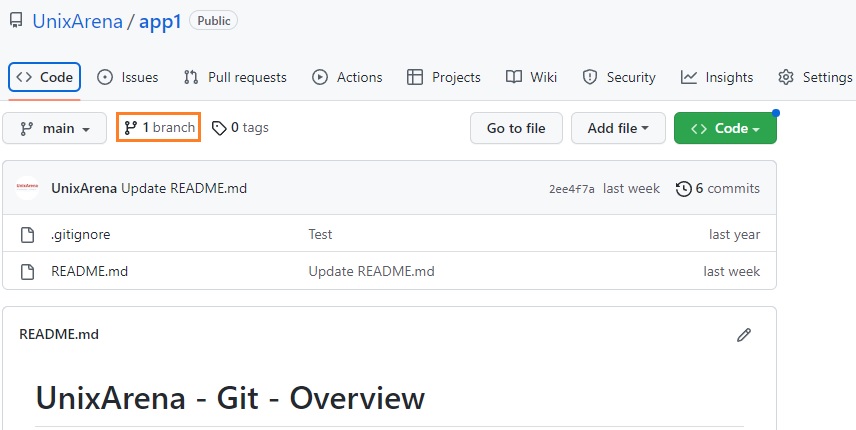Screen dimensions: 856x430
Task: View the 1 branch link
Action: [x=159, y=127]
